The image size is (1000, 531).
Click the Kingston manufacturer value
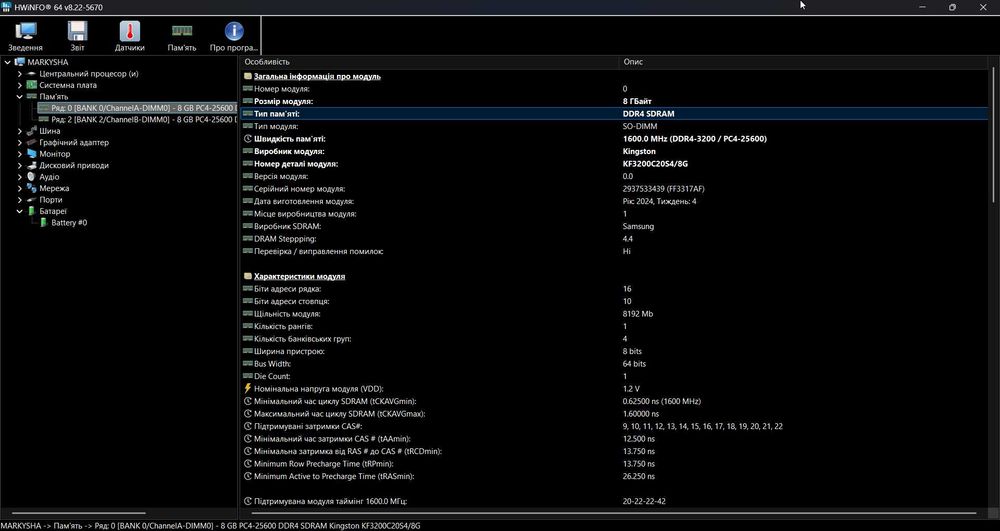click(x=639, y=152)
